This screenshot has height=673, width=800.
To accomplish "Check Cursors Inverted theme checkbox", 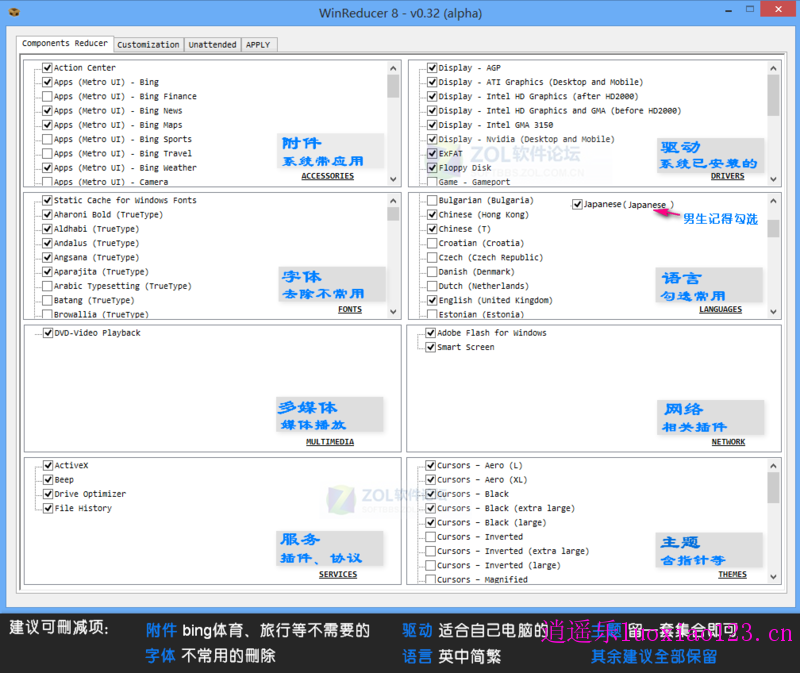I will tap(431, 537).
